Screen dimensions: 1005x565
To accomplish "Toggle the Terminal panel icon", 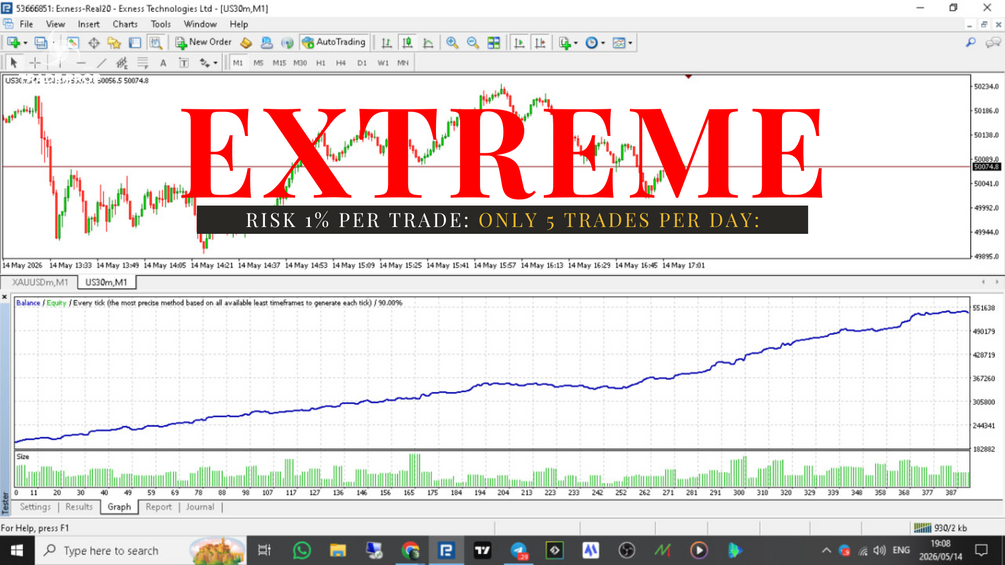I will pos(135,43).
